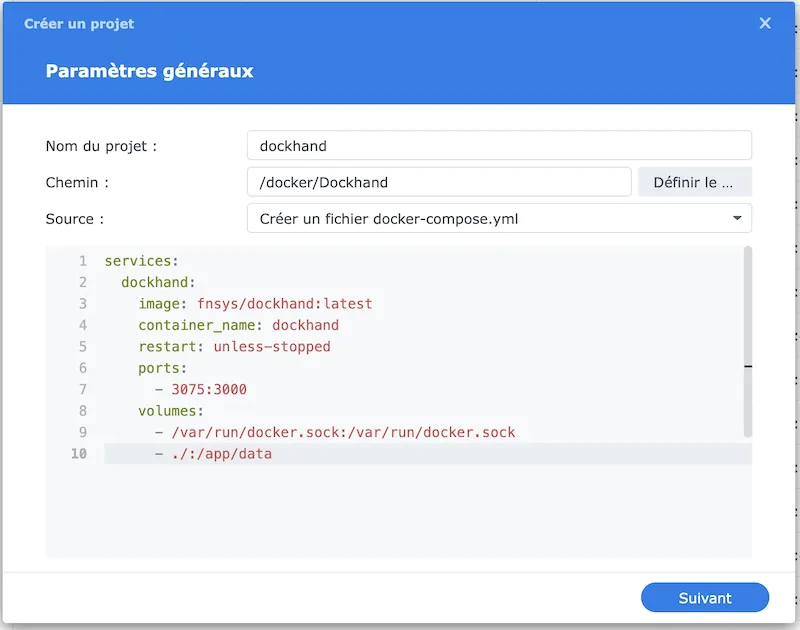The image size is (800, 630).
Task: Click line number 10 in gutter
Action: pyautogui.click(x=79, y=453)
